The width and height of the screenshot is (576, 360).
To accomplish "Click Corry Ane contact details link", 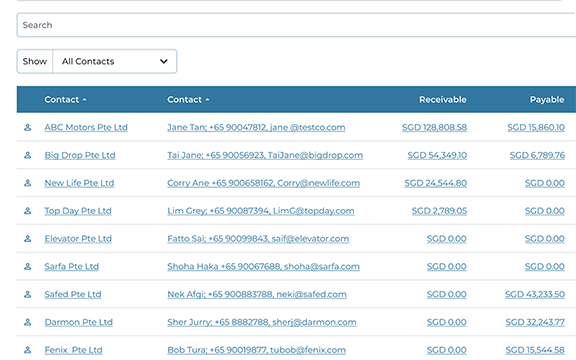I will (x=263, y=183).
